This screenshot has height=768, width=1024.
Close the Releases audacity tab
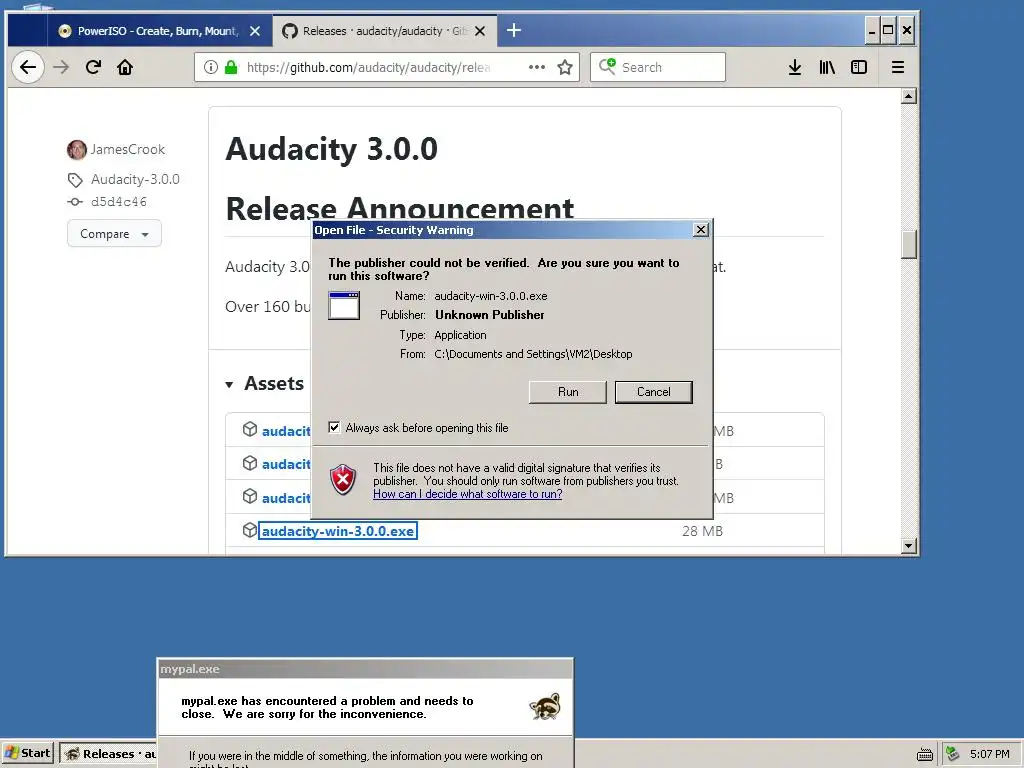[480, 31]
